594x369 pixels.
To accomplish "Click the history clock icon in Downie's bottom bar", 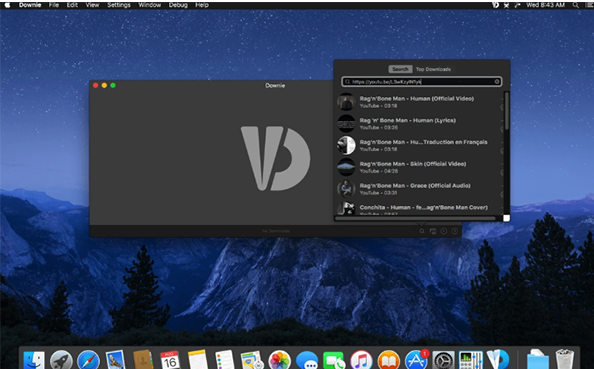I will coord(444,231).
